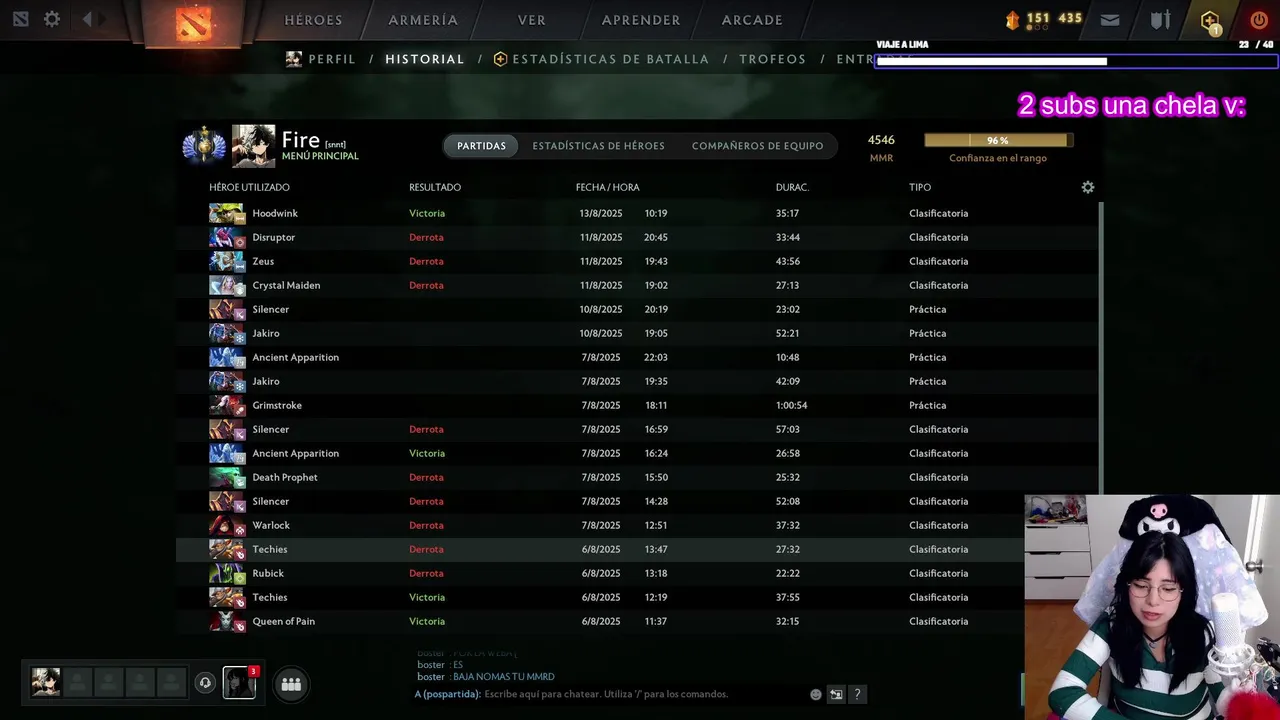This screenshot has height=720, width=1280.
Task: Click the rank confidence 96% bar
Action: coord(998,141)
